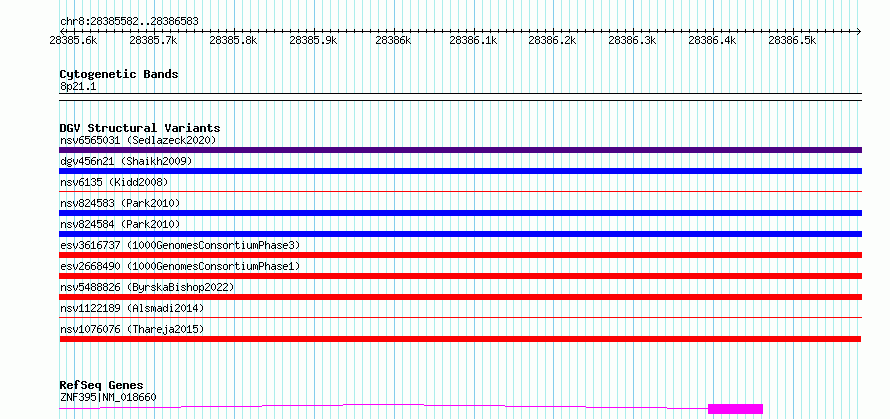Click the nsv5488826 (ByrskaBishop2022) label

click(147, 287)
